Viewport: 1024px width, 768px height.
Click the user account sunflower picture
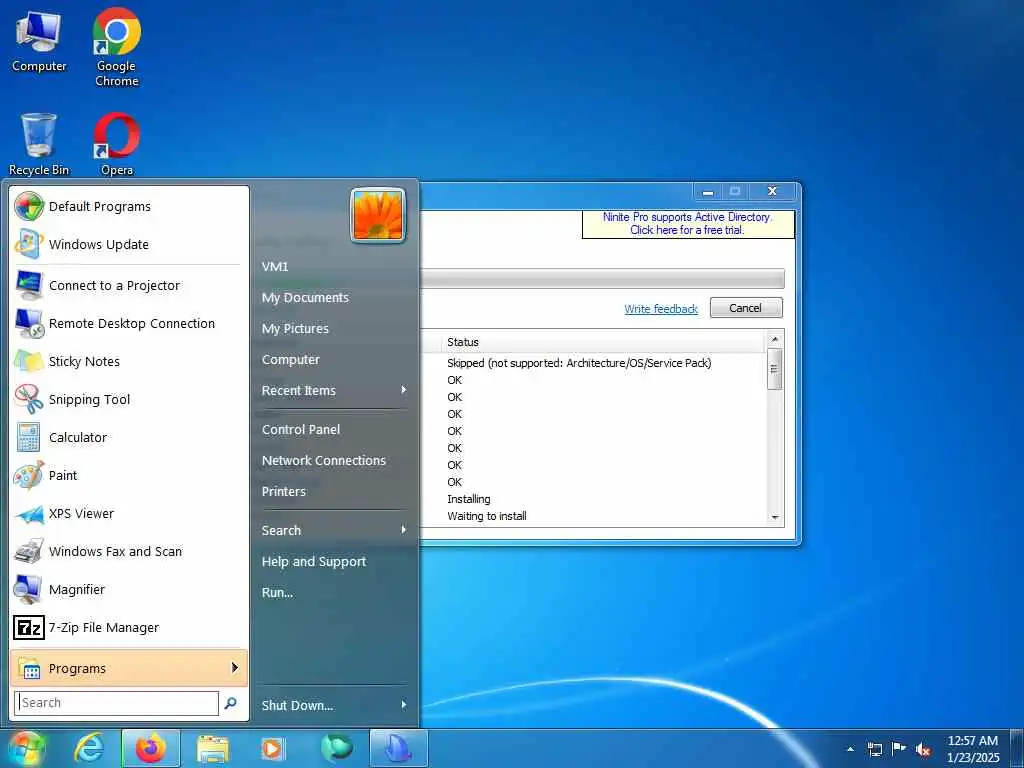point(377,216)
